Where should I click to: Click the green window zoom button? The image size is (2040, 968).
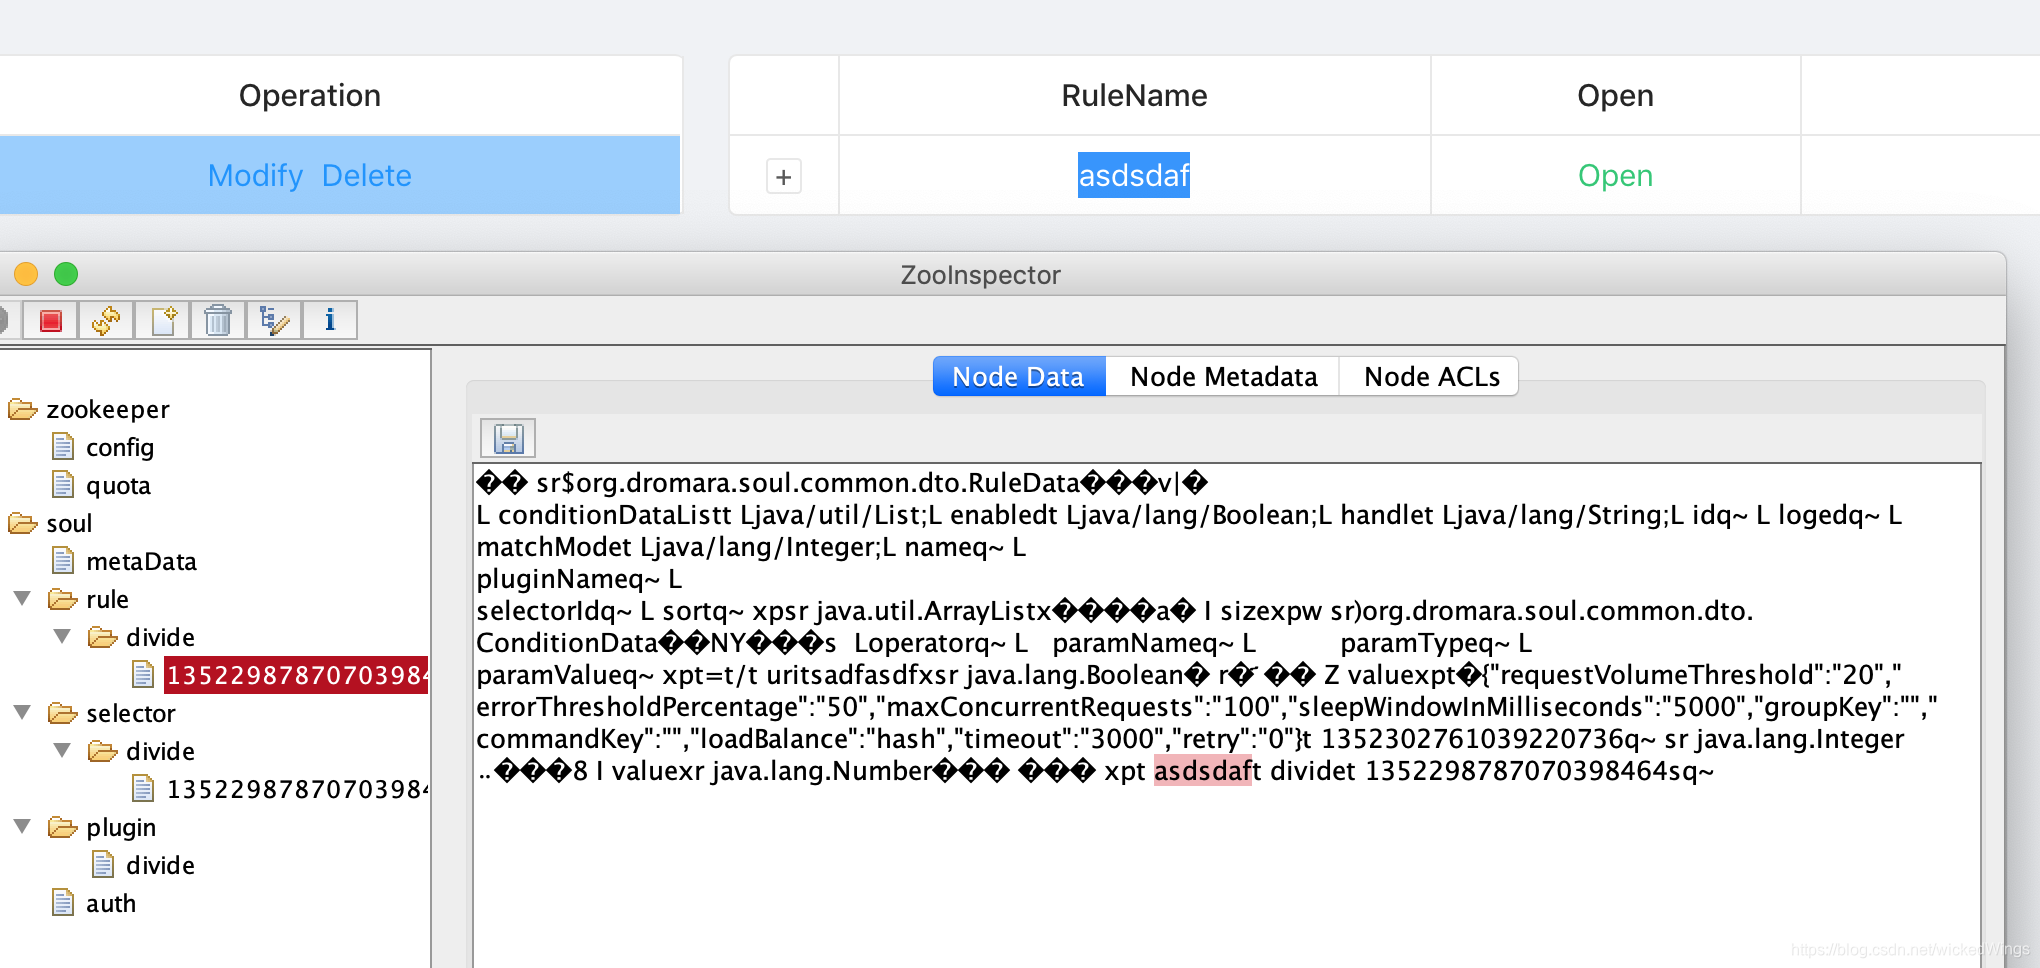[x=66, y=274]
